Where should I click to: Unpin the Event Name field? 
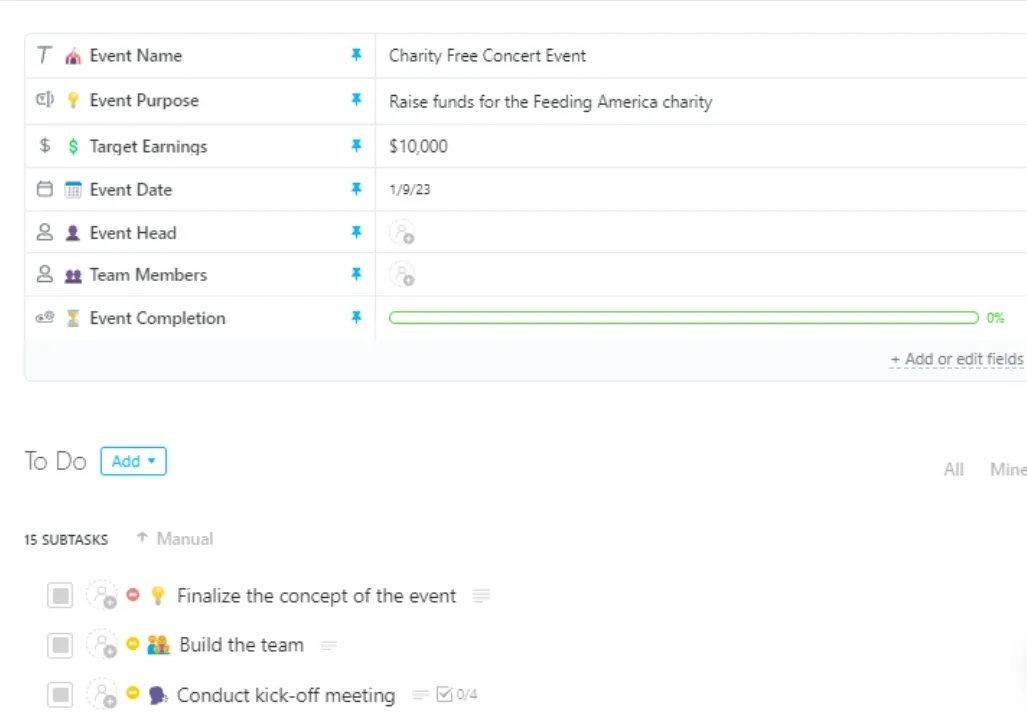coord(356,55)
